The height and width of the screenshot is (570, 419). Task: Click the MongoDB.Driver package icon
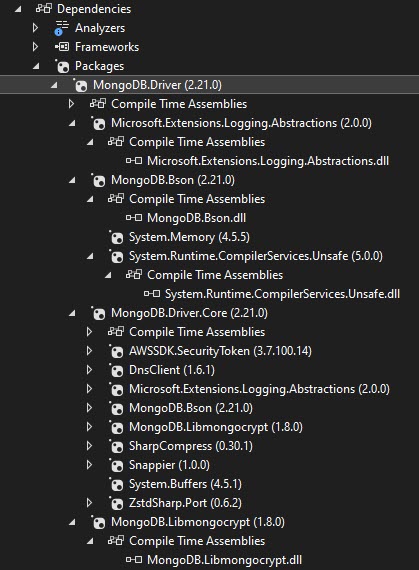80,85
